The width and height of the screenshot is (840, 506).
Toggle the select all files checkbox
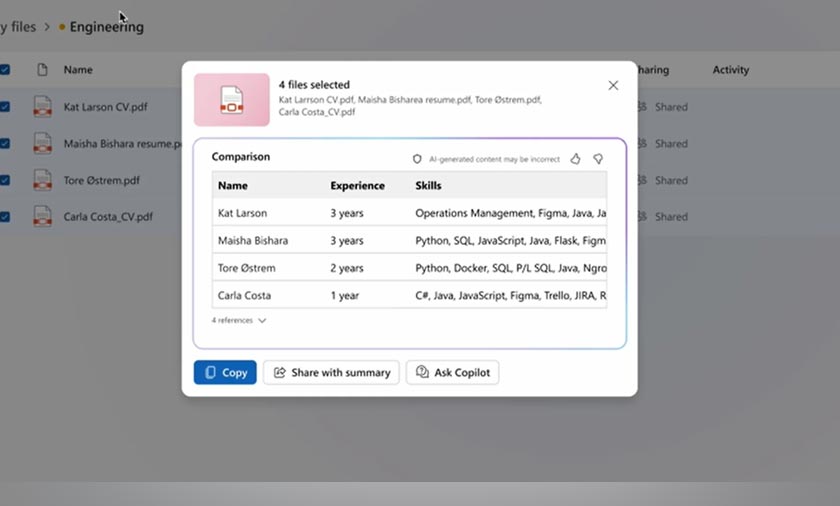click(x=5, y=70)
